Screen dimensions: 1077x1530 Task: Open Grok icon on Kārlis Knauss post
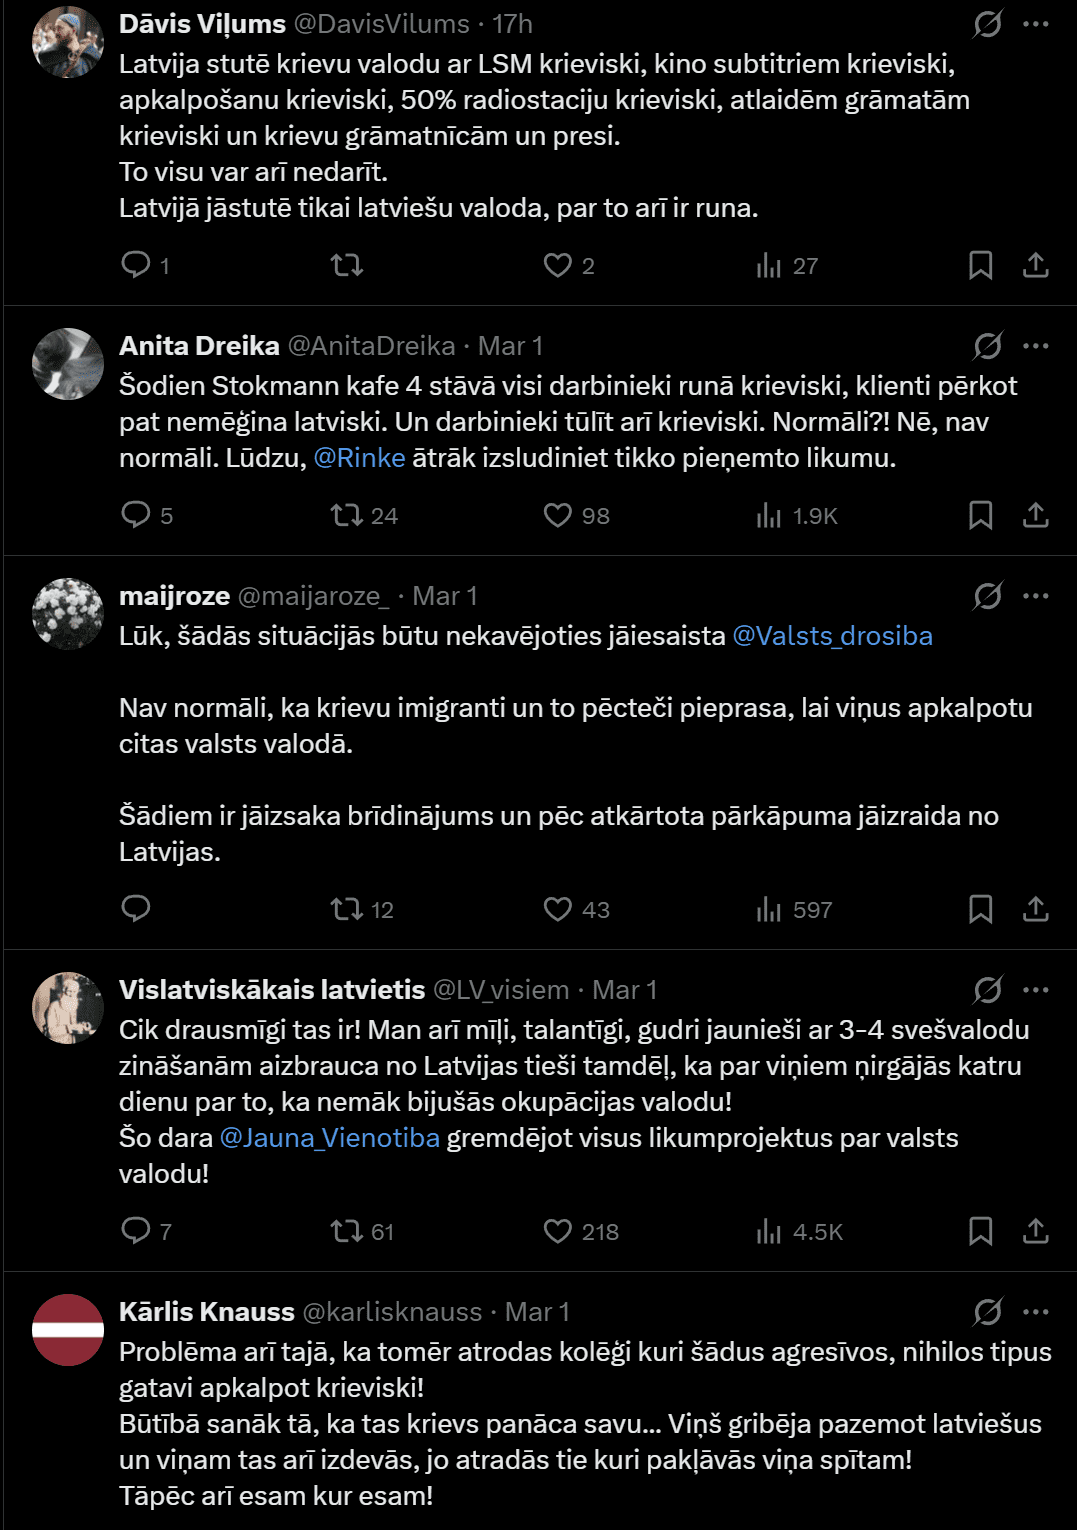pos(987,1311)
